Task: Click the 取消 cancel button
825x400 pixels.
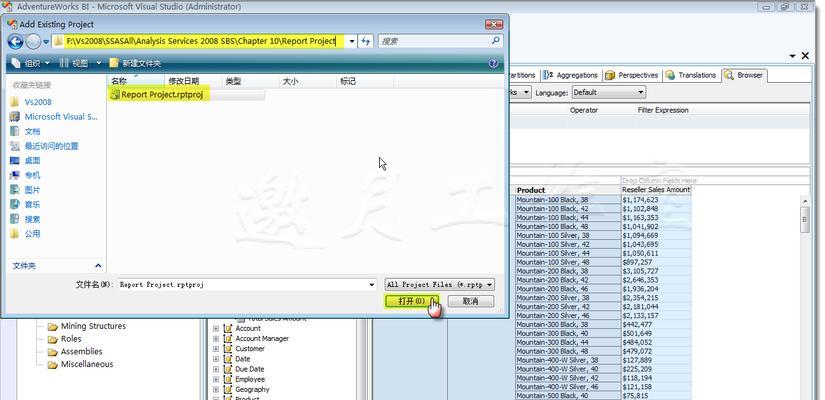Action: [x=470, y=302]
